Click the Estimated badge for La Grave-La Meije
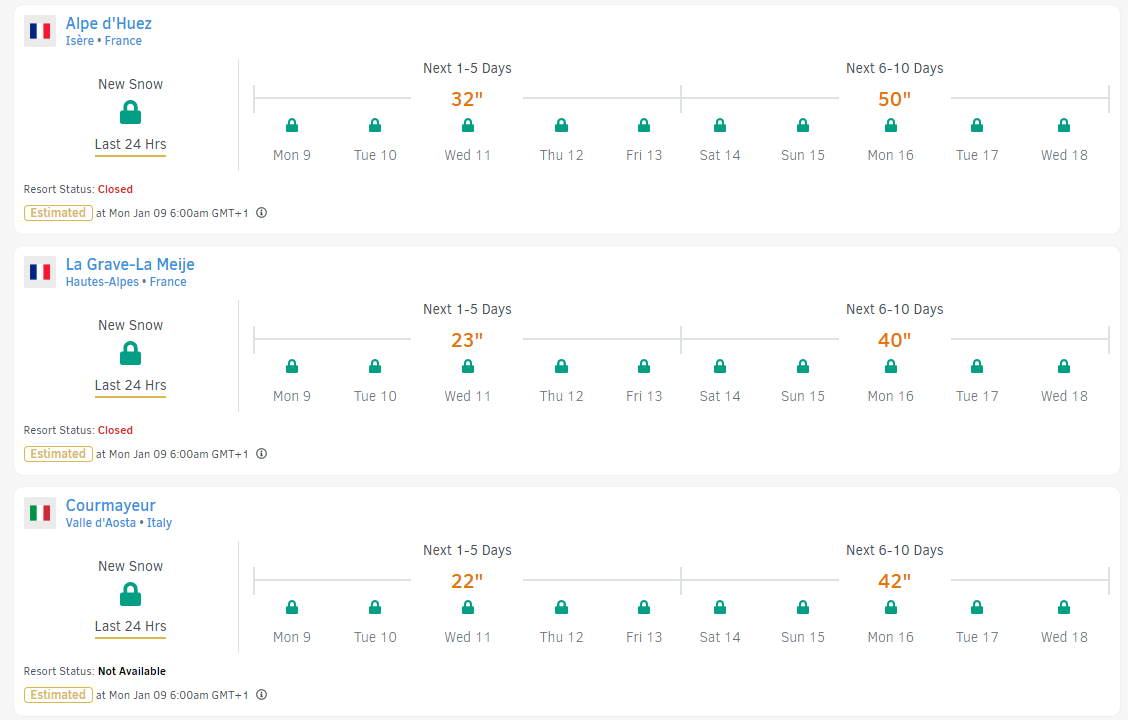Image resolution: width=1128 pixels, height=720 pixels. 58,454
